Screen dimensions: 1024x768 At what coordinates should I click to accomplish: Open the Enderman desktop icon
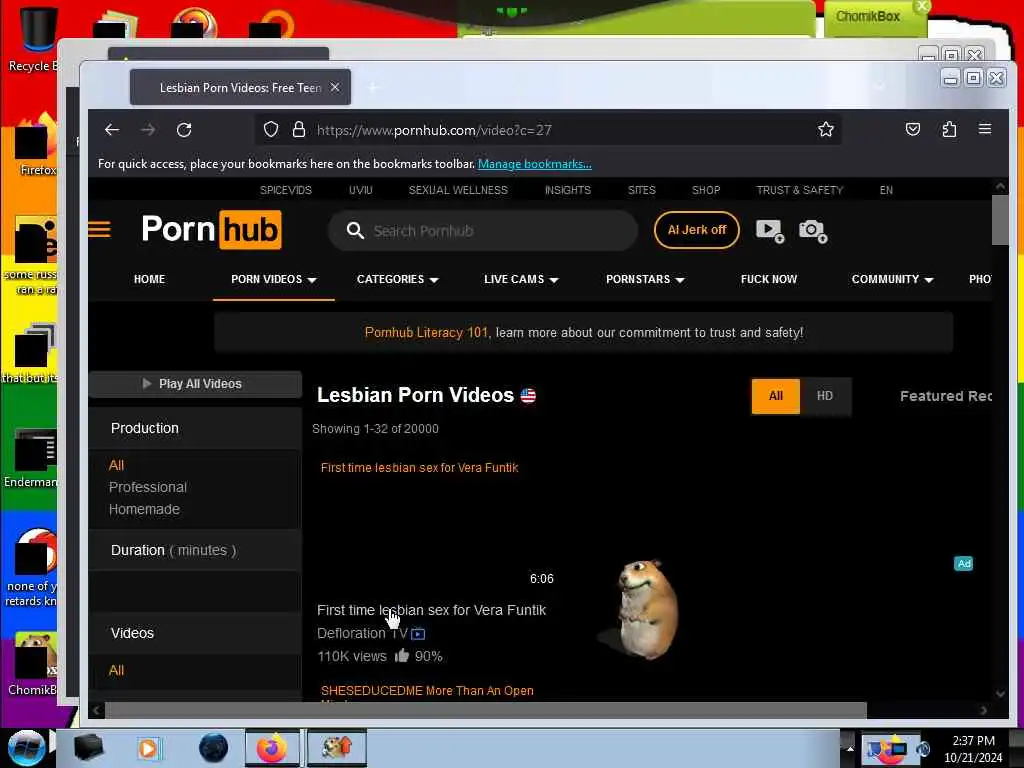(x=31, y=457)
